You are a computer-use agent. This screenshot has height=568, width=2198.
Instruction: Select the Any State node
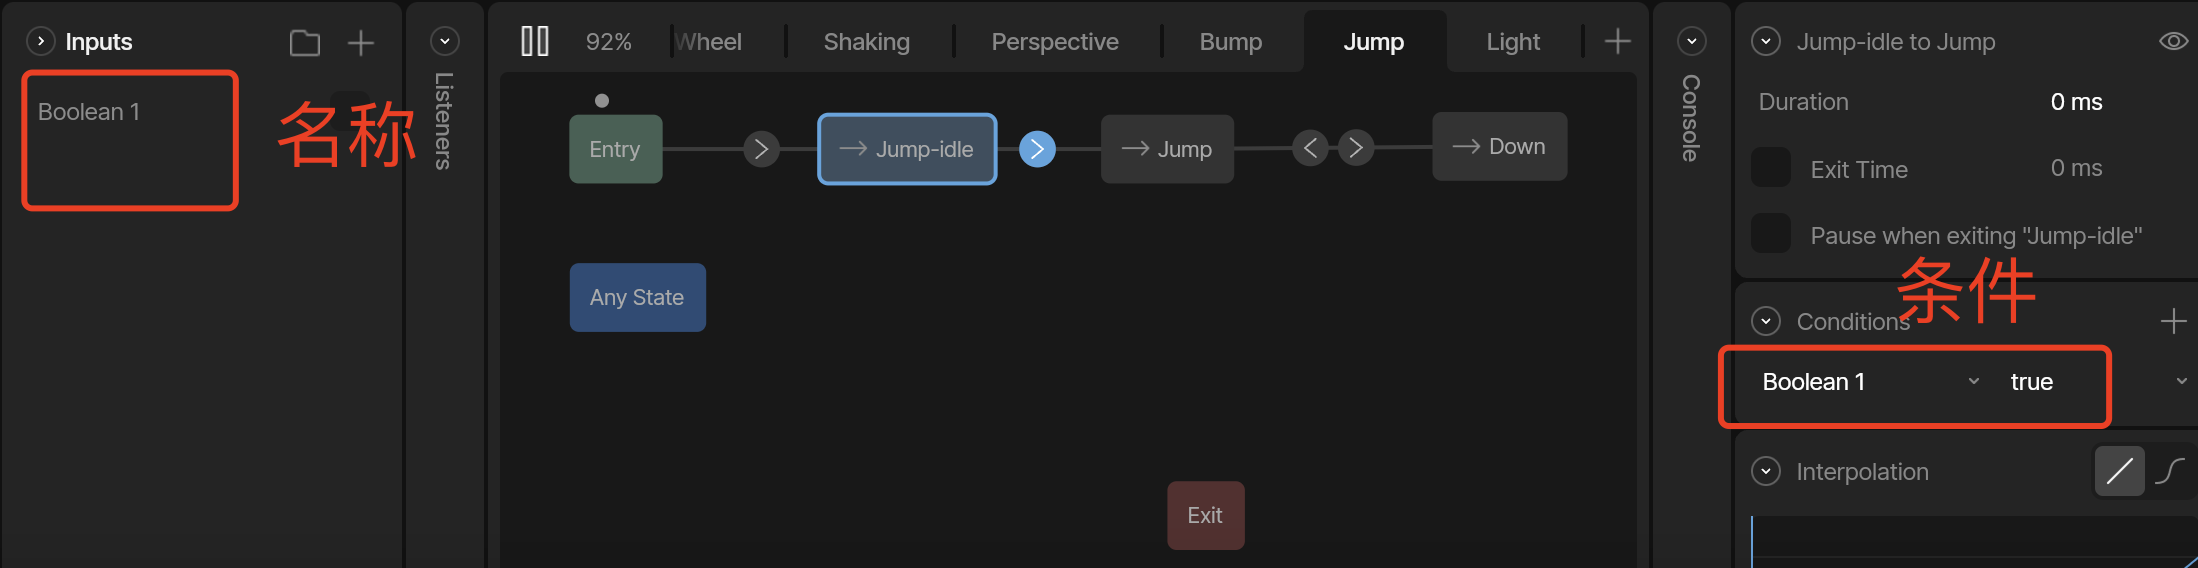click(638, 297)
